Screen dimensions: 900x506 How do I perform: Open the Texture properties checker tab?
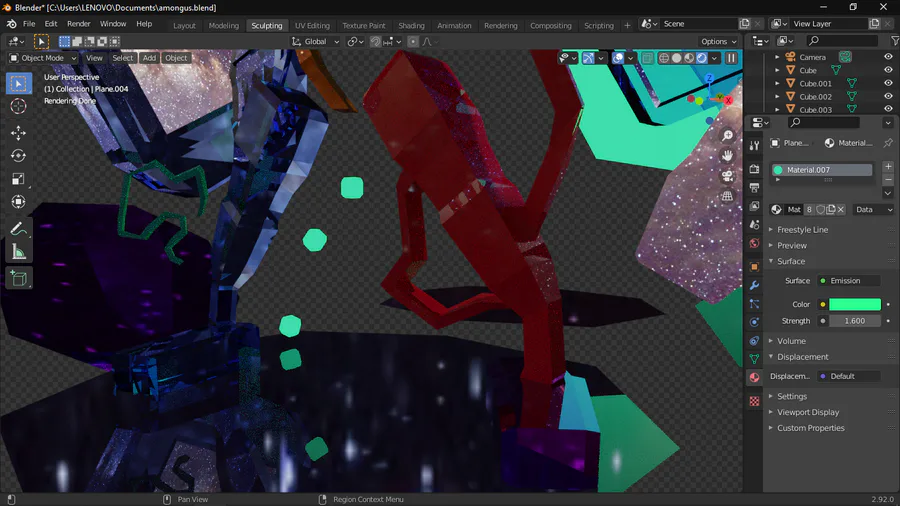click(754, 401)
